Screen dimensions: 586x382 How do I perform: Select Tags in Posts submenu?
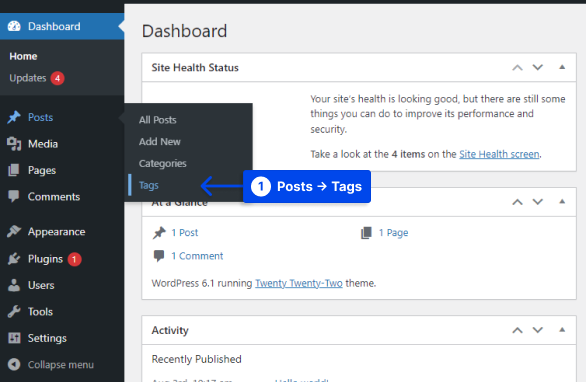149,185
